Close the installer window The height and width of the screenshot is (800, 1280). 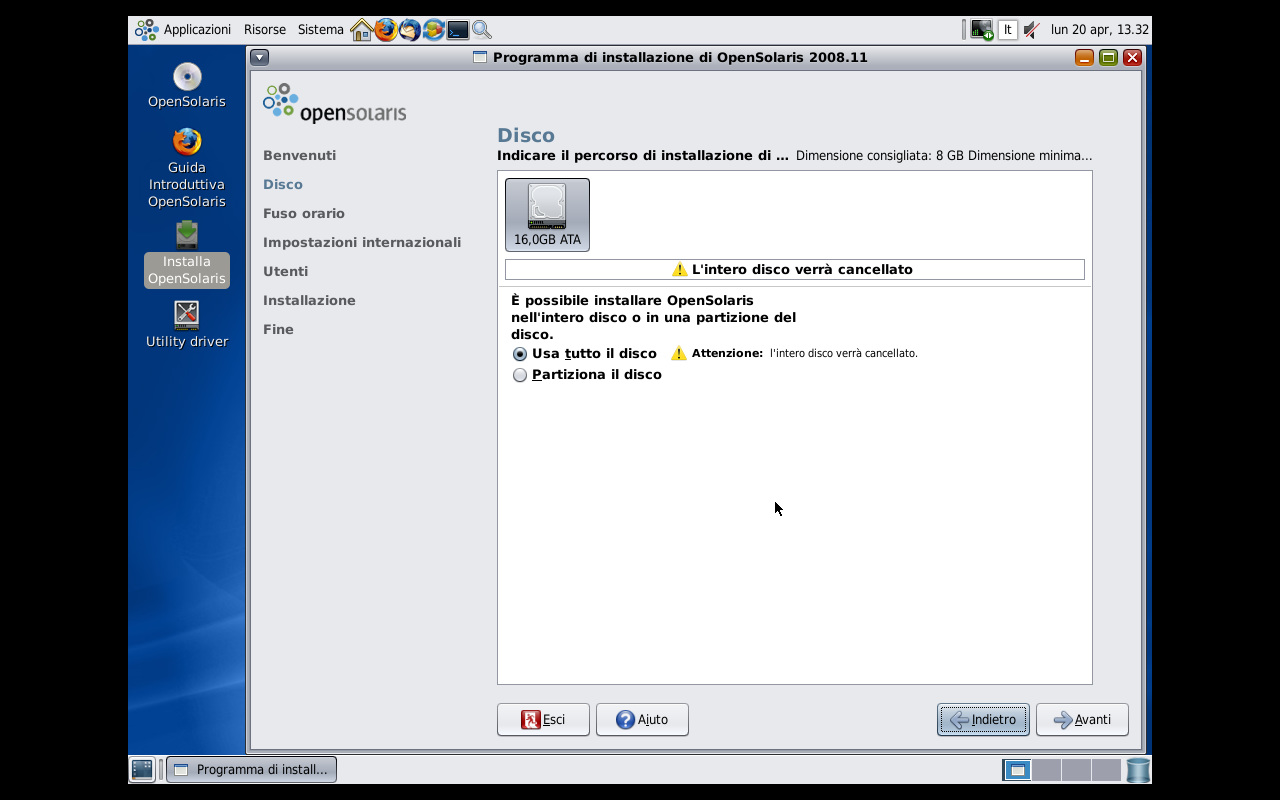click(x=1132, y=58)
